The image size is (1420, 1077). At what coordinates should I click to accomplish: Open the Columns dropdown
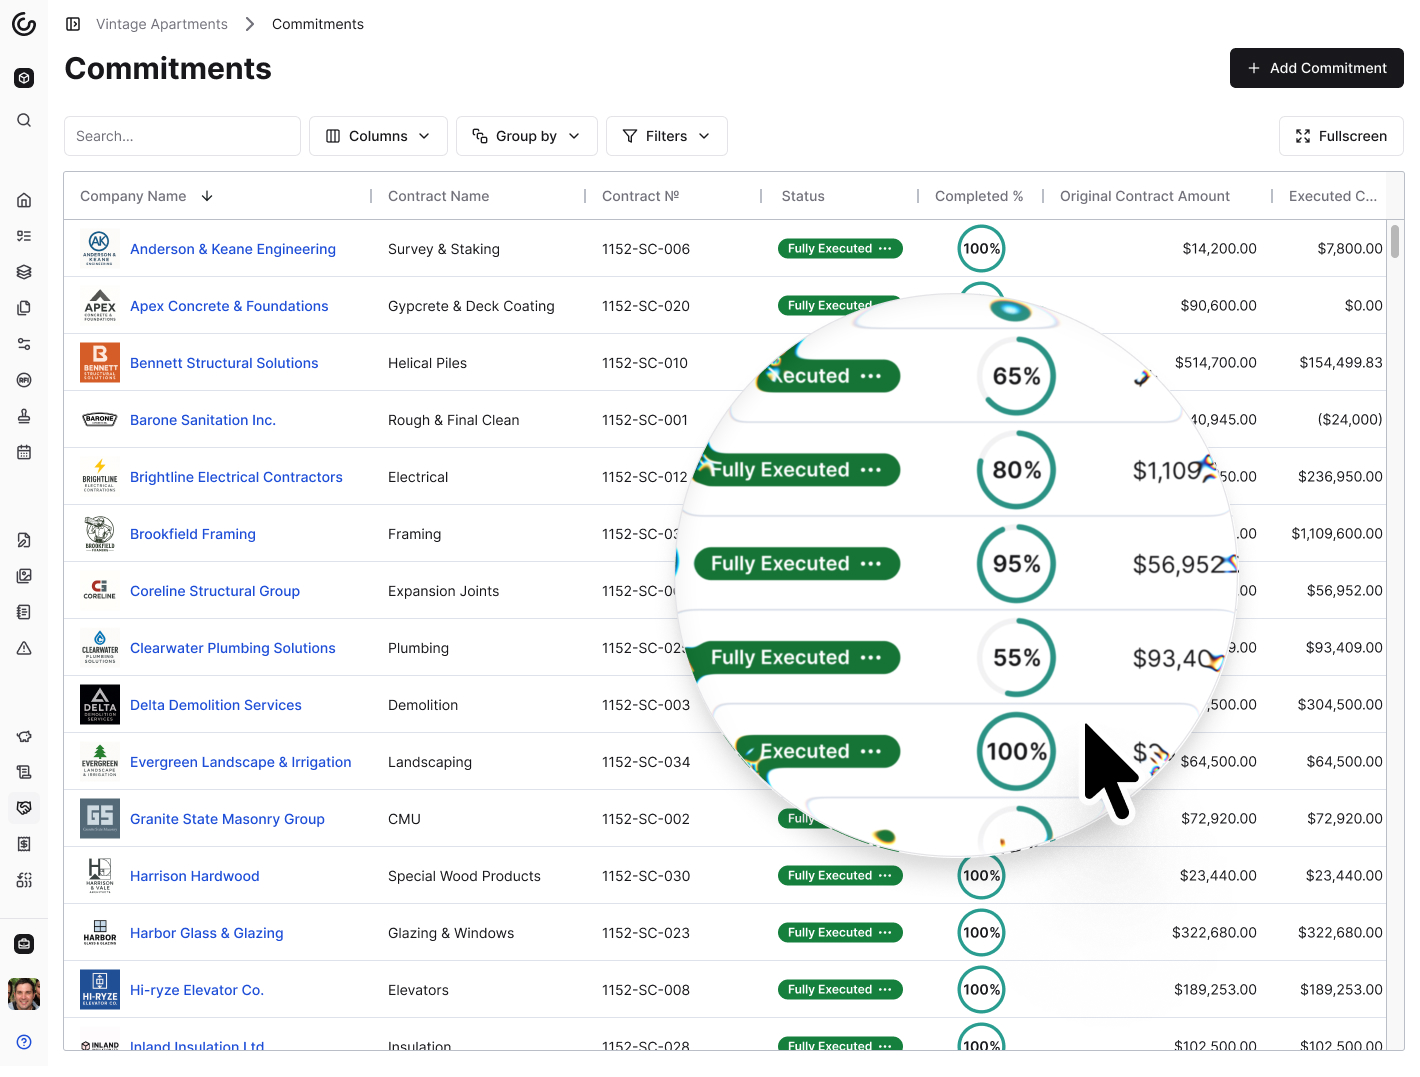pos(378,135)
